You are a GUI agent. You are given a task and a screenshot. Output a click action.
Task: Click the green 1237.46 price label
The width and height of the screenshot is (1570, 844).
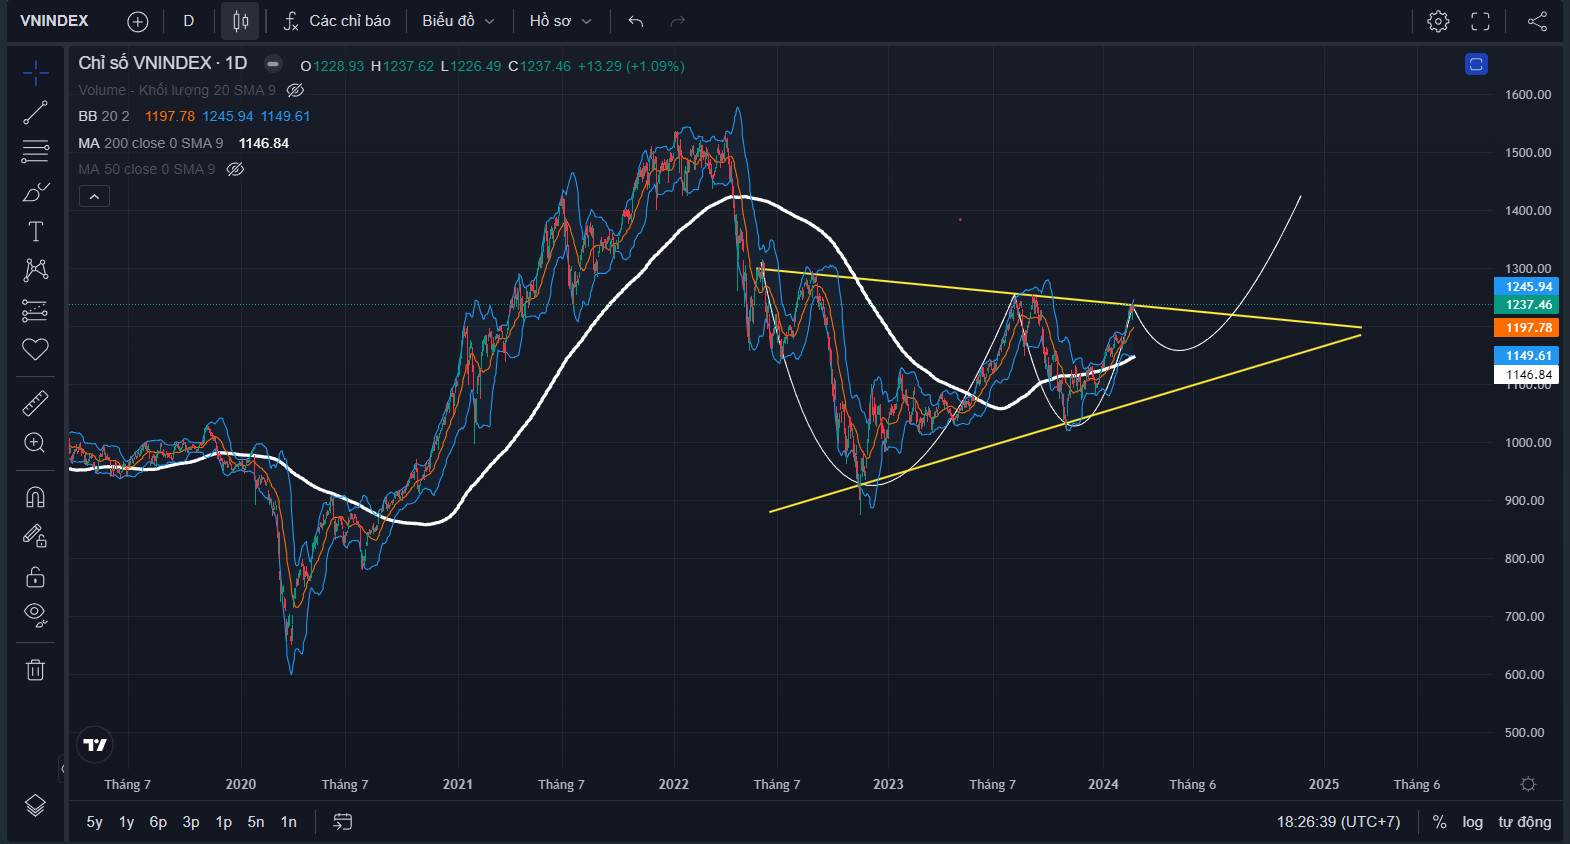tap(1526, 304)
